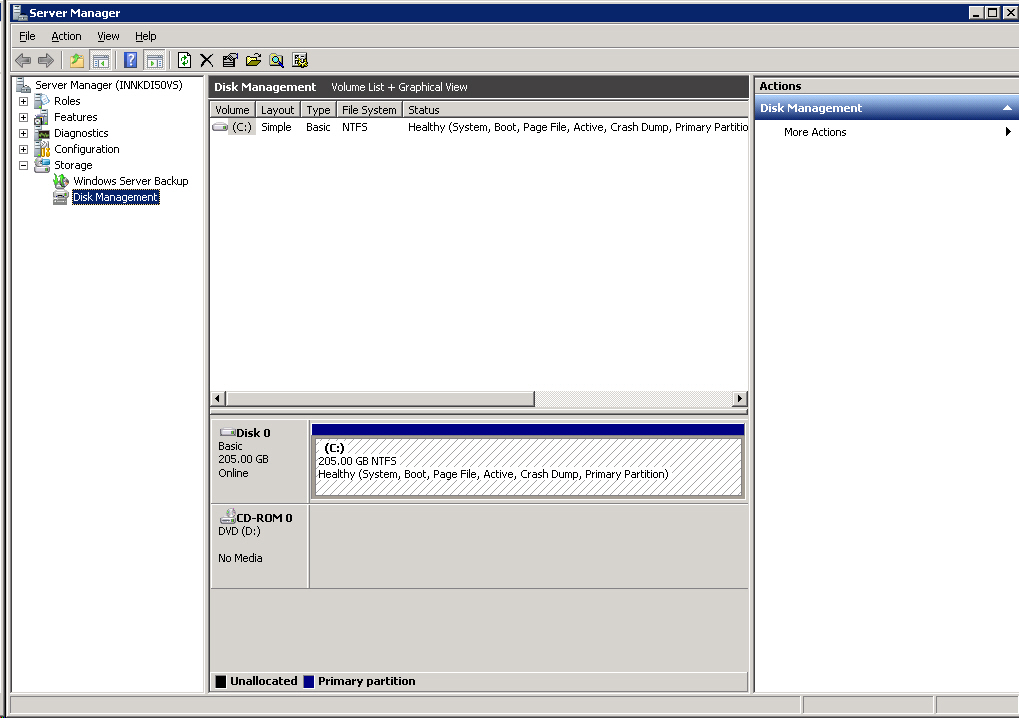Sort by the Status column header
The height and width of the screenshot is (718, 1019).
(575, 110)
